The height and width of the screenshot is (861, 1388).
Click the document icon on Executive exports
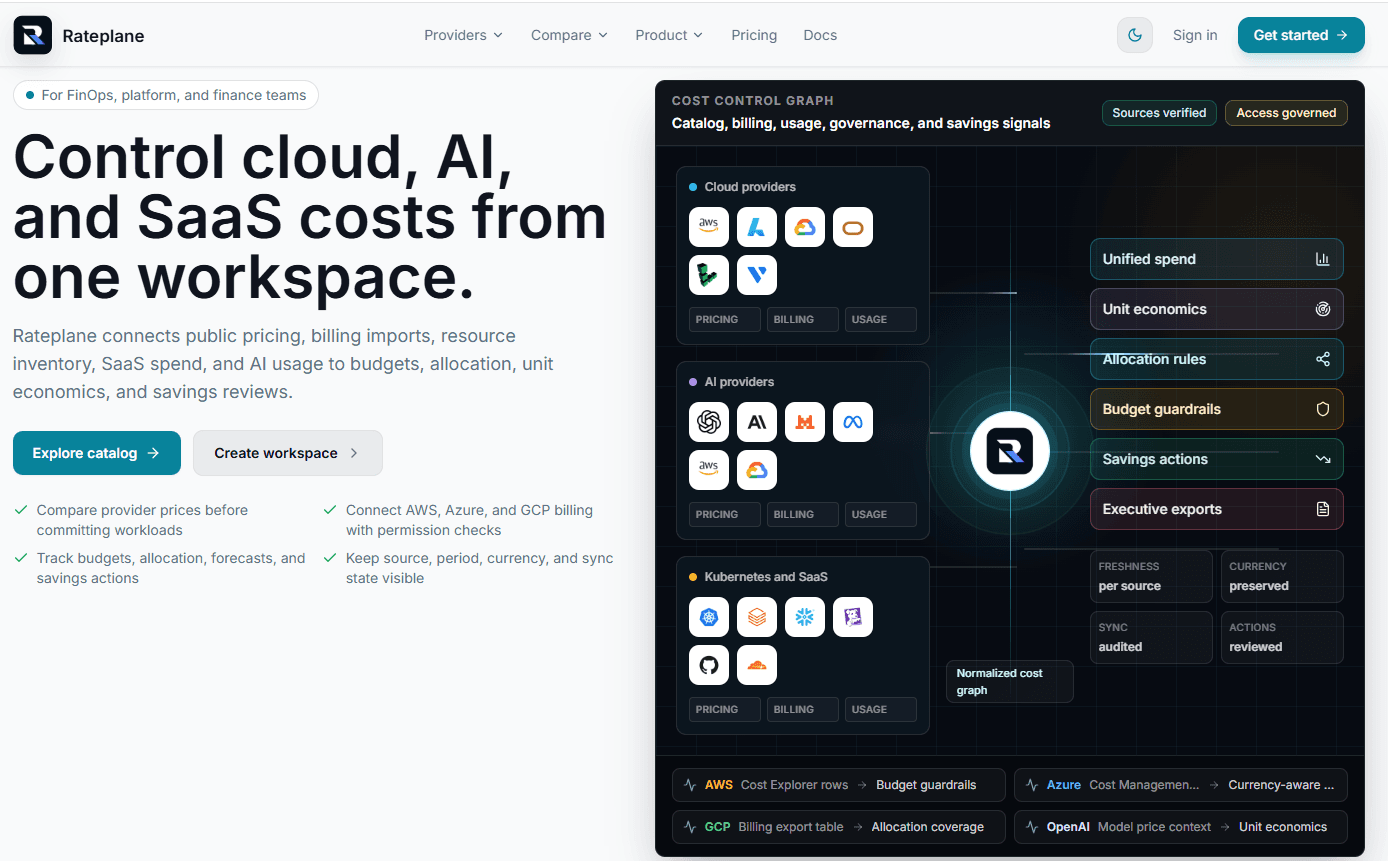pos(1323,509)
